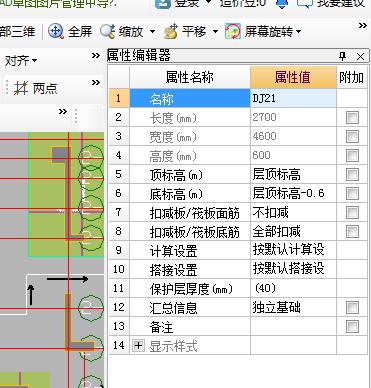This screenshot has height=388, width=371.
Task: Select the 缩放 zoom tool icon
Action: 108,31
